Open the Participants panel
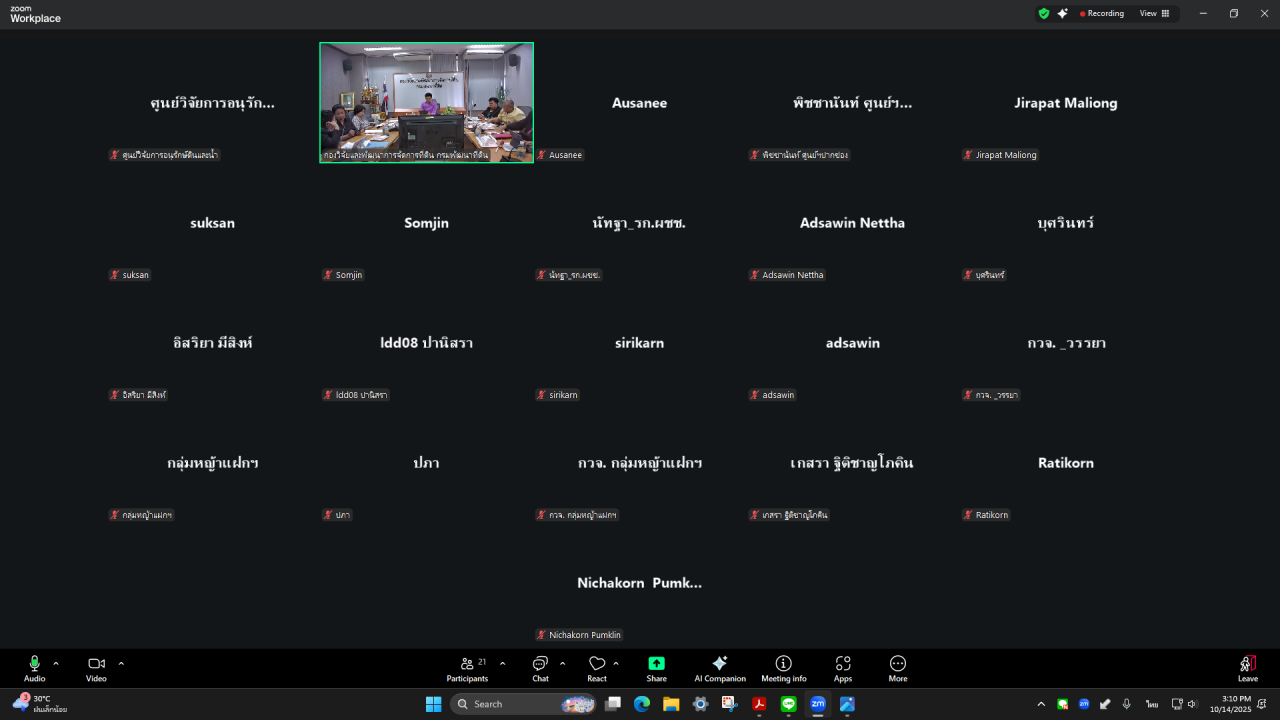The width and height of the screenshot is (1280, 720). 467,668
